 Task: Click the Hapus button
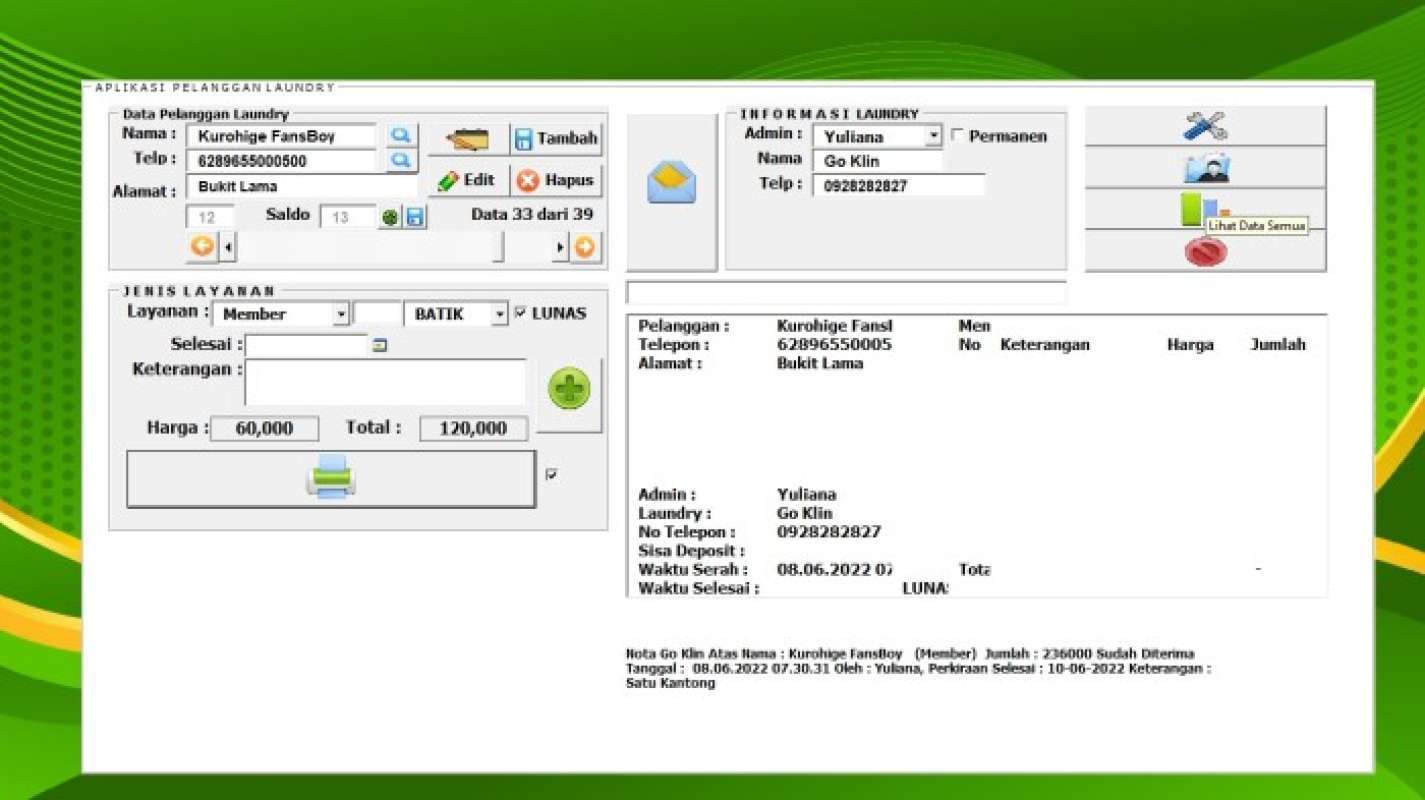tap(559, 180)
